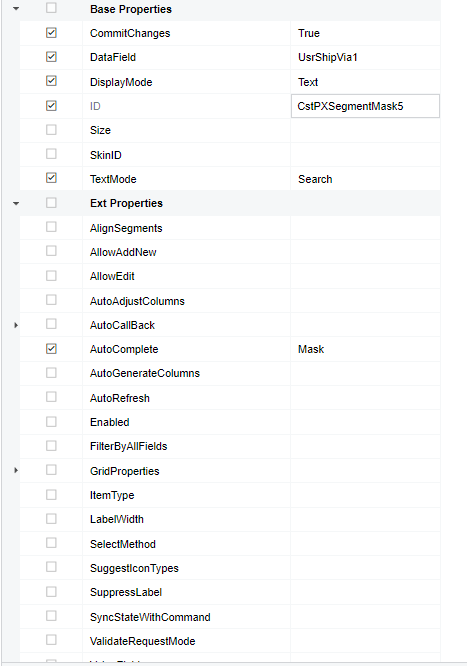Image resolution: width=467 pixels, height=666 pixels.
Task: Click the Enabled property row label
Action: click(x=110, y=422)
